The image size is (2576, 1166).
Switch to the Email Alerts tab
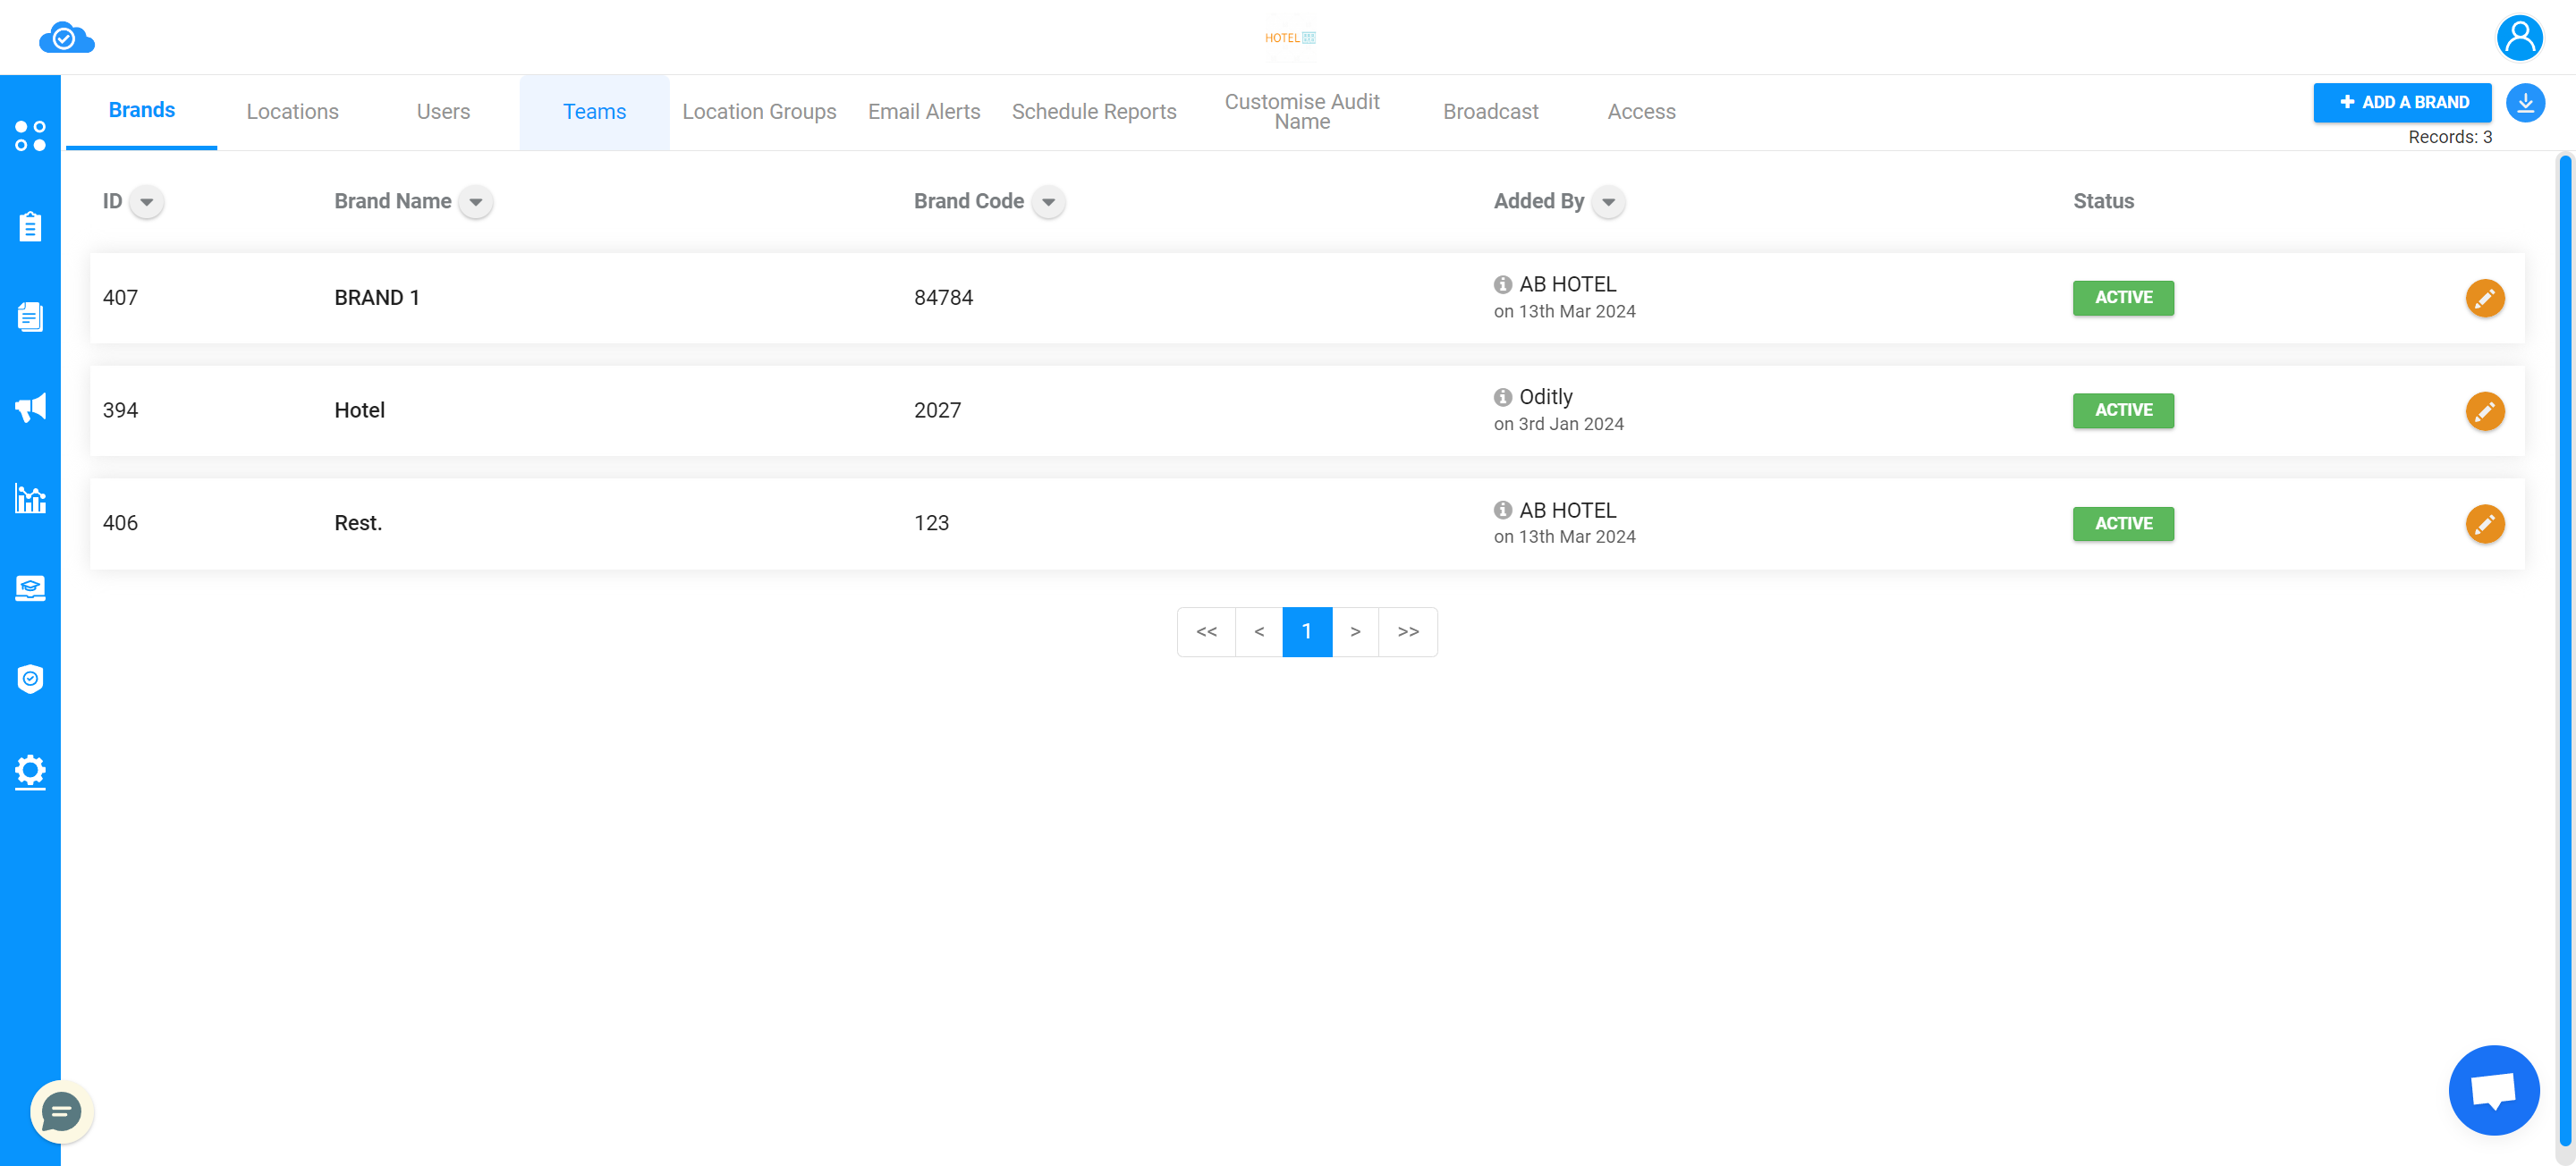[923, 110]
